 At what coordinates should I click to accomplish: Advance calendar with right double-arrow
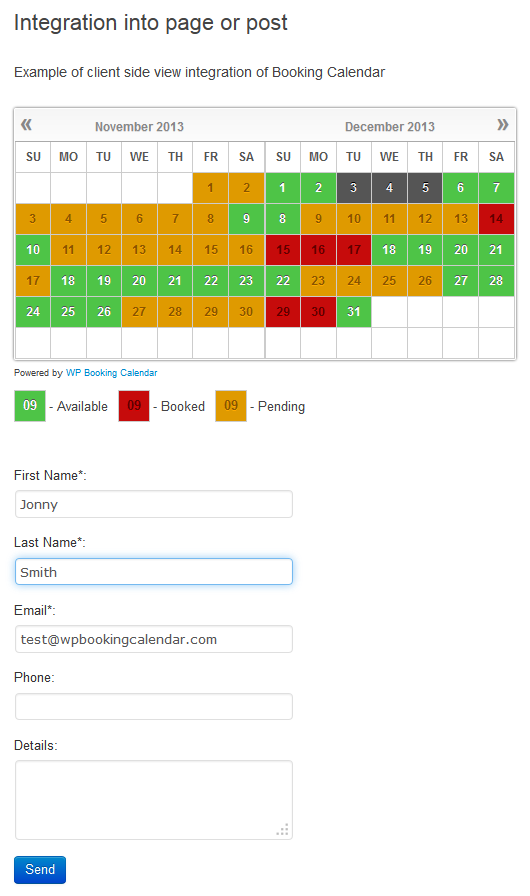coord(503,125)
